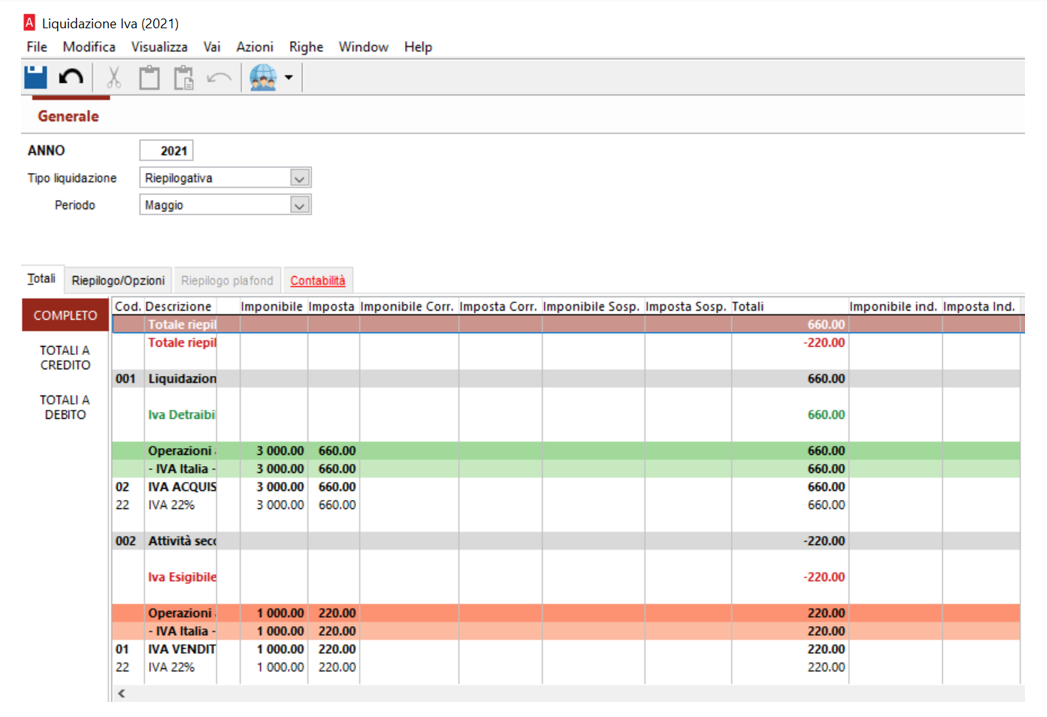Viewport: 1047px width, 717px height.
Task: Open the arrow next to the globe icon
Action: tap(288, 77)
